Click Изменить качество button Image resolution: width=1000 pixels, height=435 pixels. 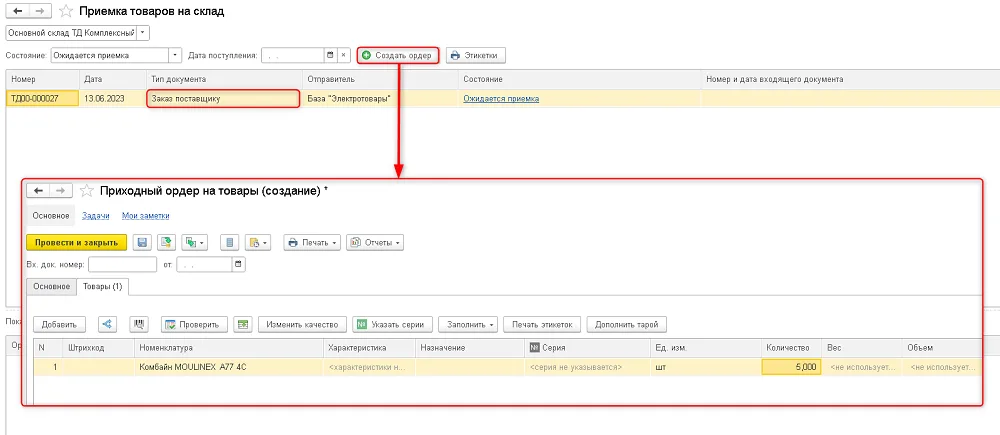pos(302,325)
